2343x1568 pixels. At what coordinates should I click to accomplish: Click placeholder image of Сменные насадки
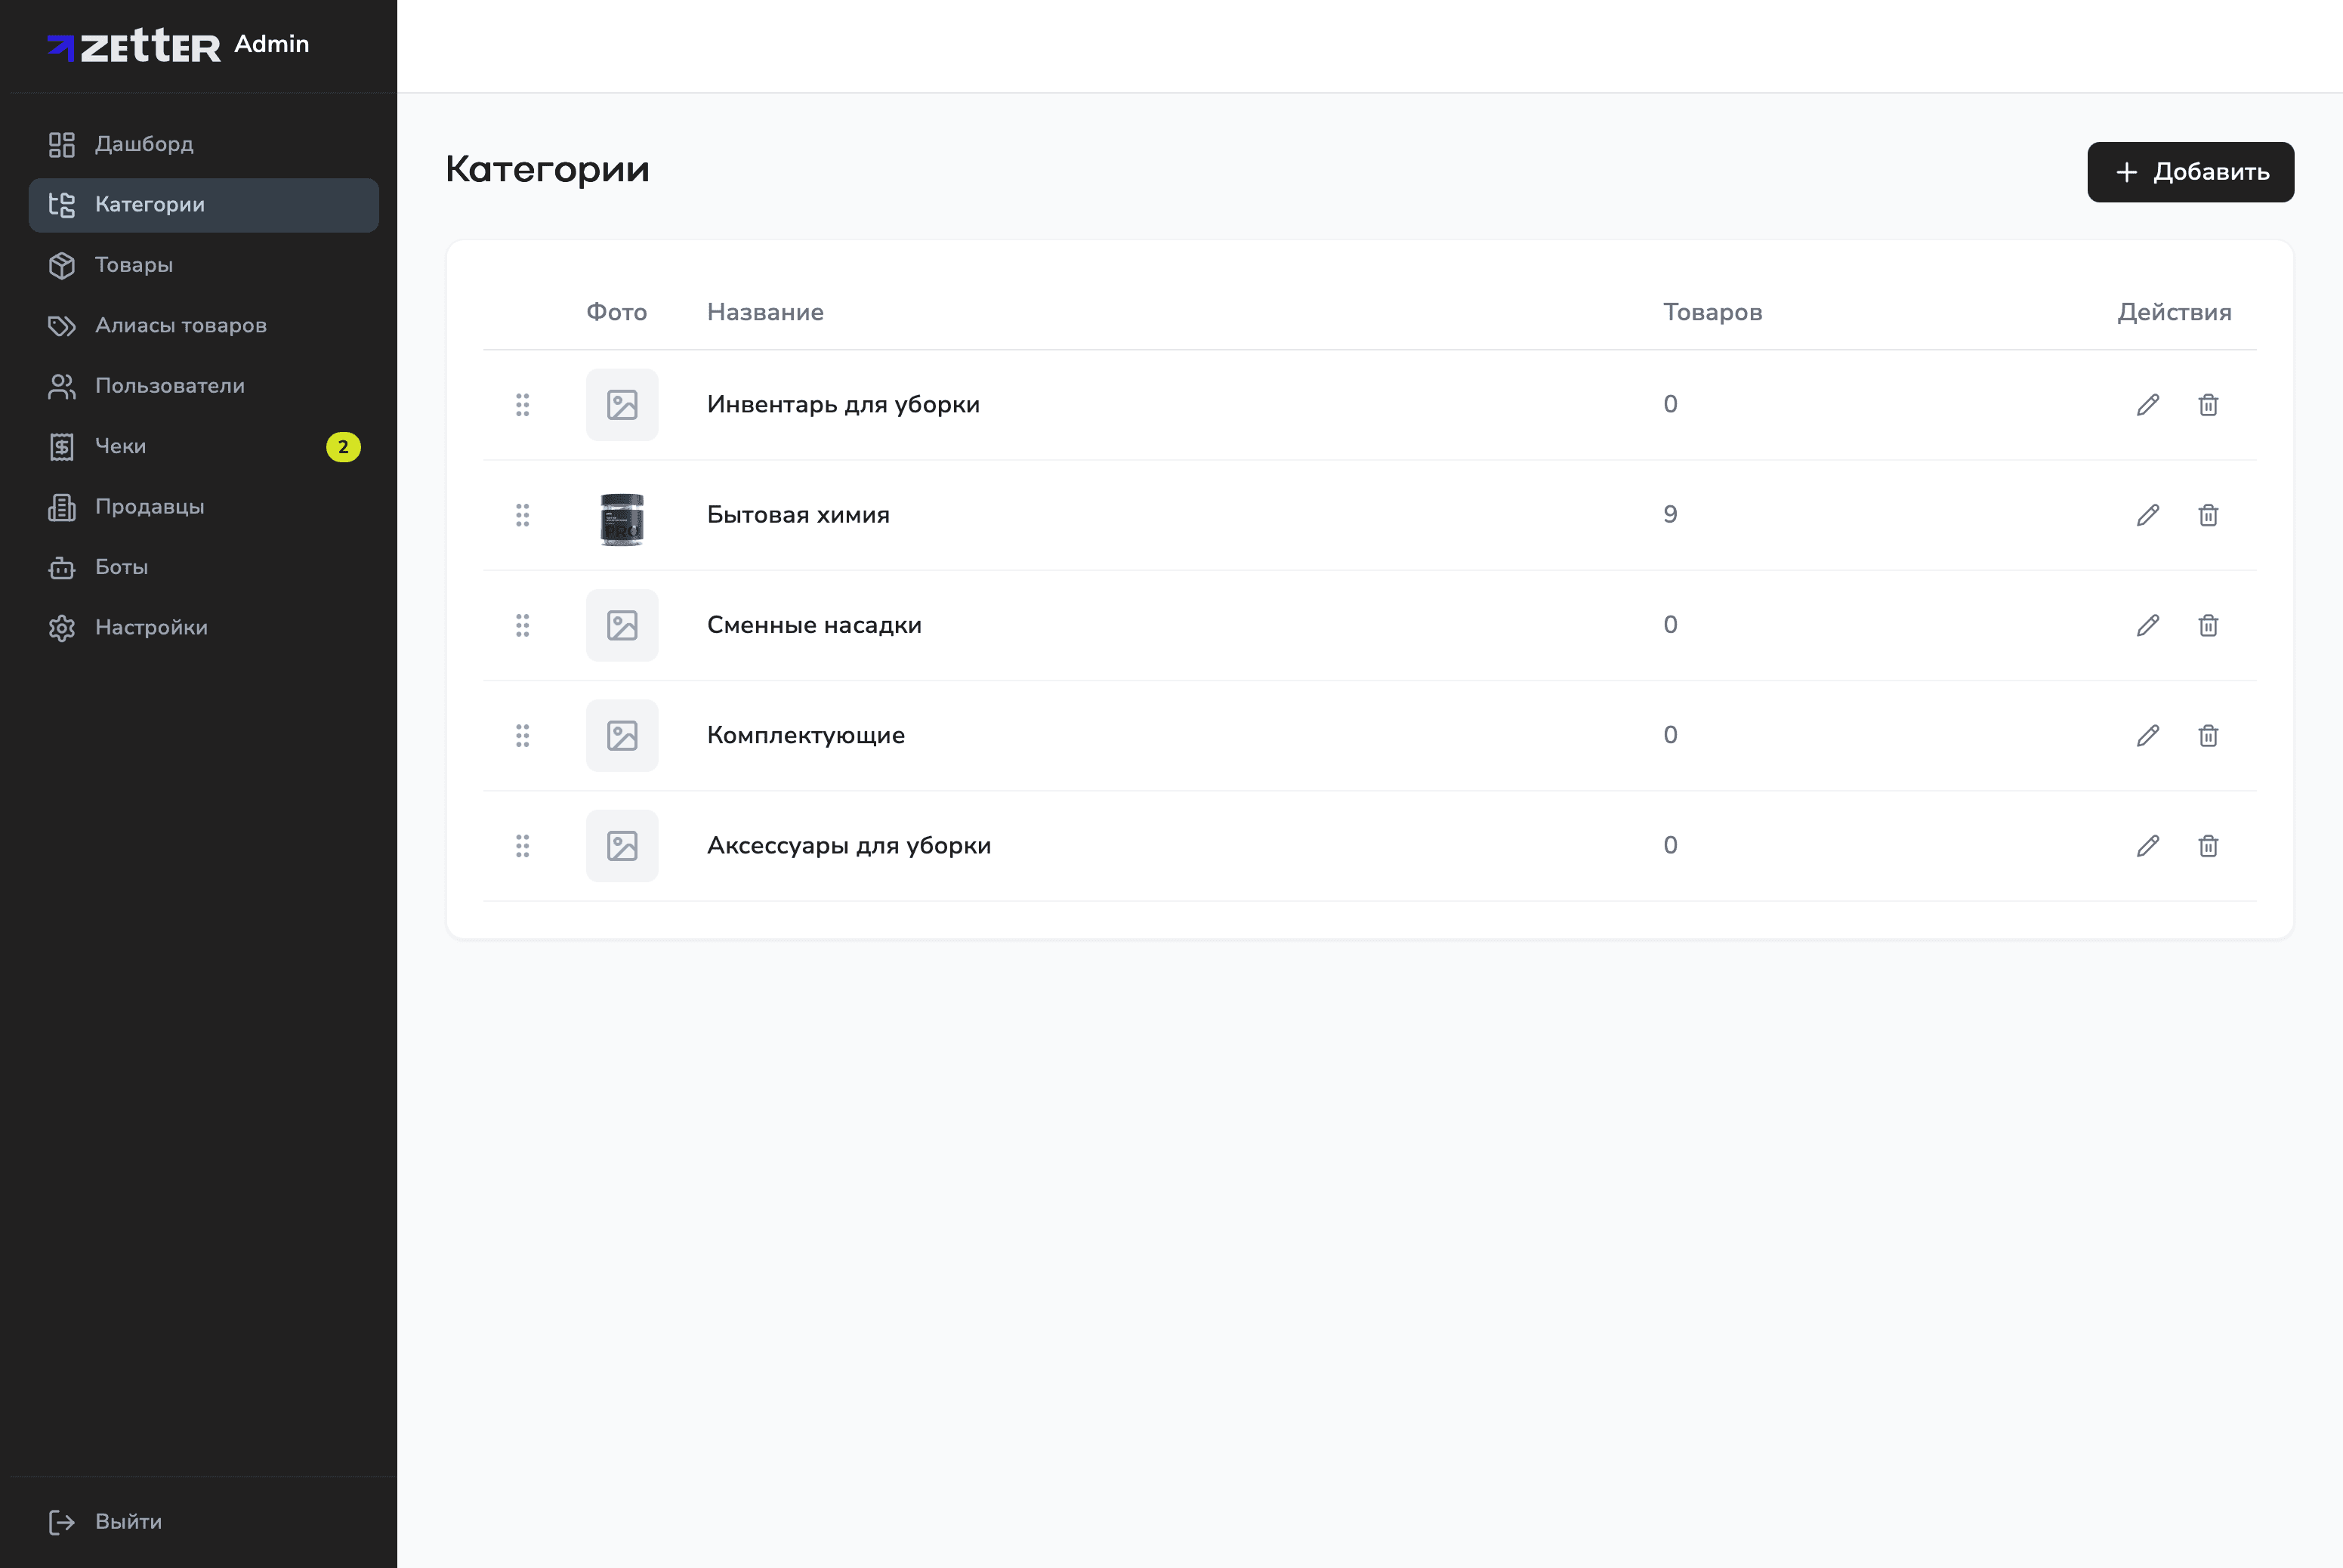[622, 625]
